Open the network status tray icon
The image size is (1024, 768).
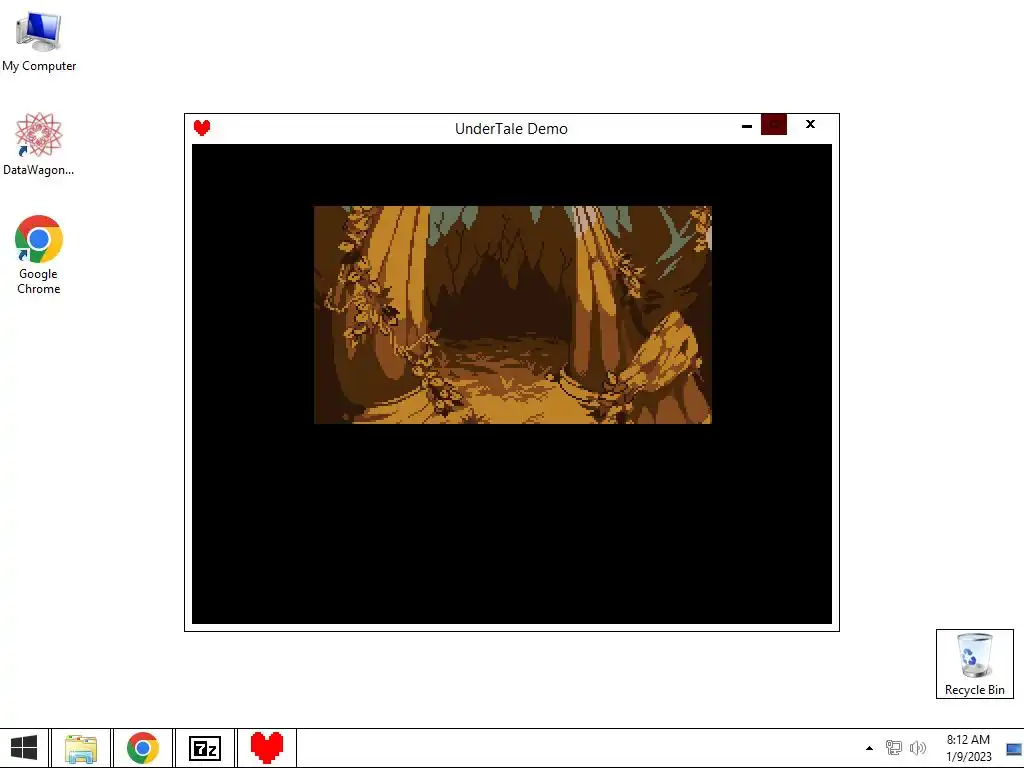click(x=893, y=748)
